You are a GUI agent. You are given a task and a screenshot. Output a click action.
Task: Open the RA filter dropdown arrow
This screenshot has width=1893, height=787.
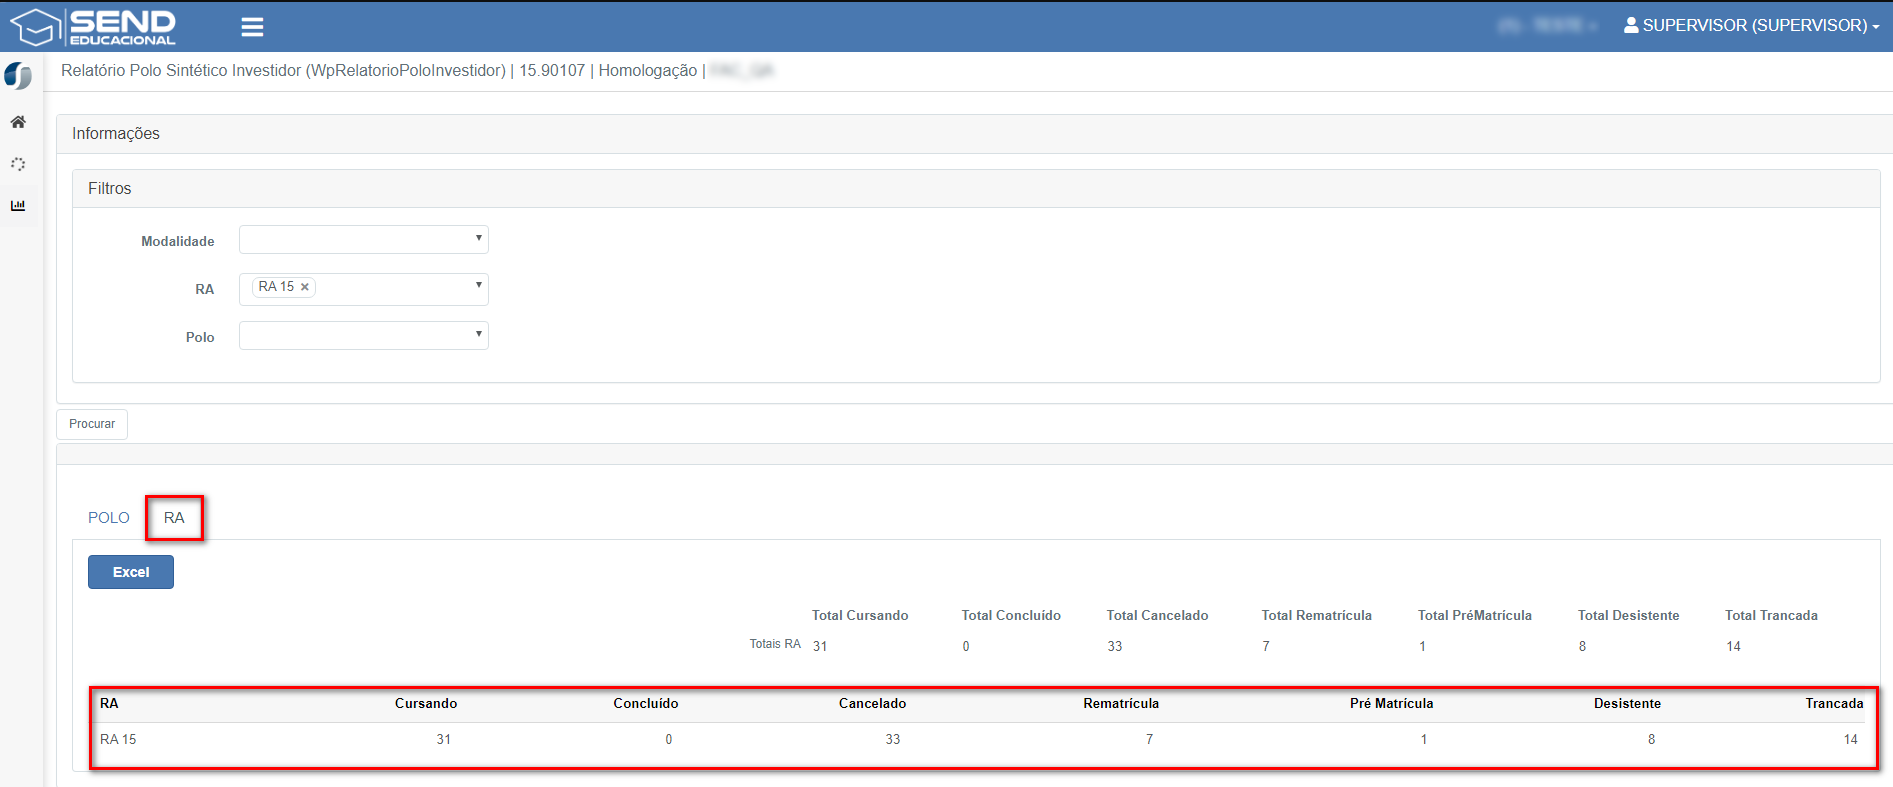click(478, 286)
